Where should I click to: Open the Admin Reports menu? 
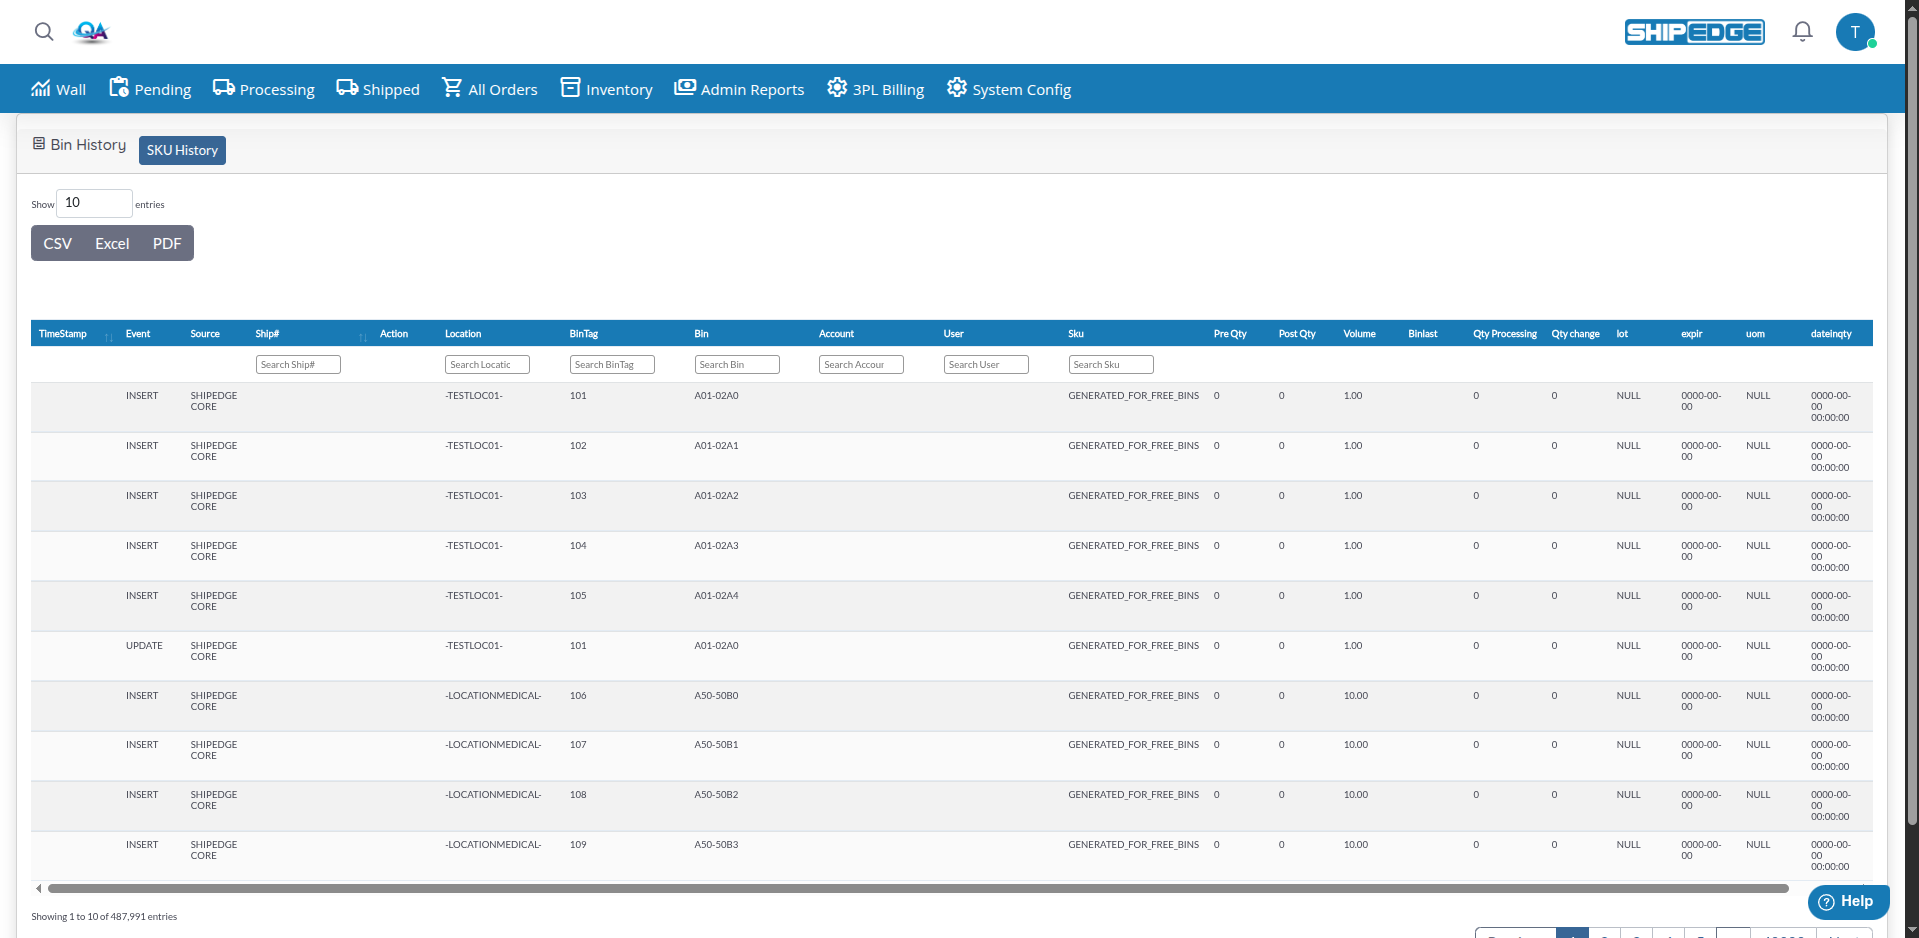(739, 89)
